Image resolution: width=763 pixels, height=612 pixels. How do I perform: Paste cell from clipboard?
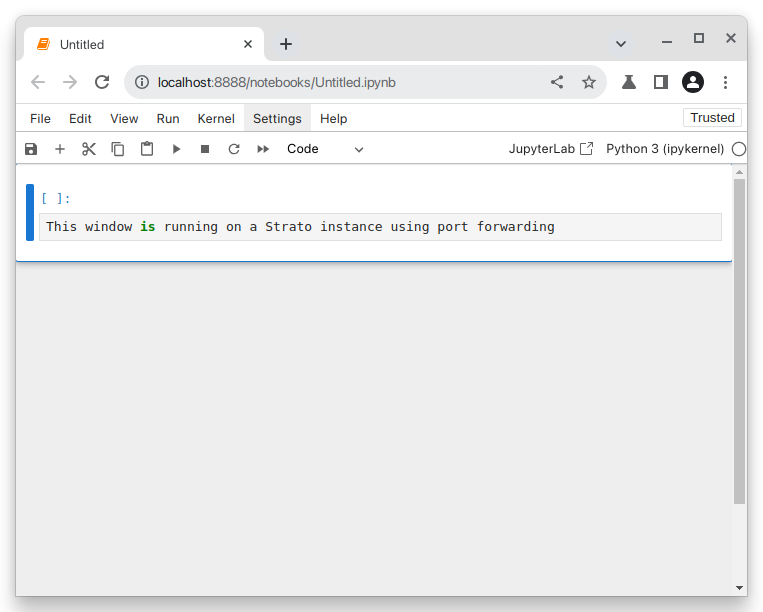click(x=147, y=149)
